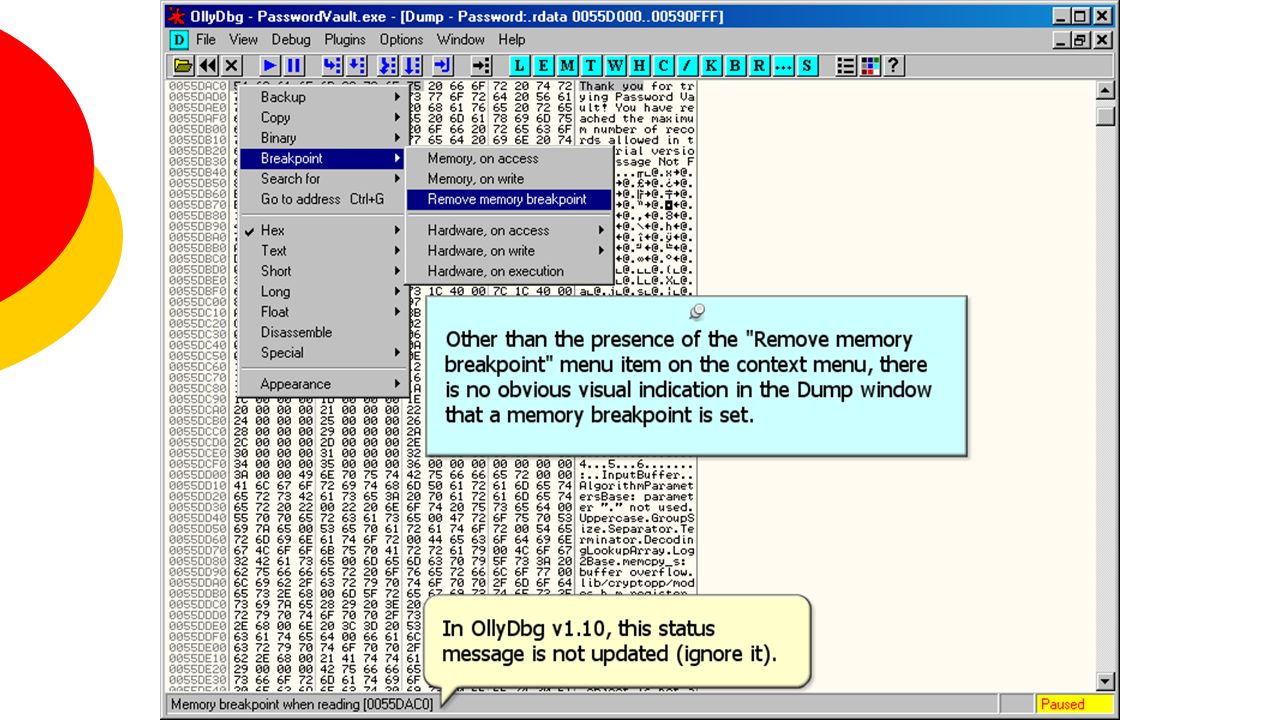Image resolution: width=1280 pixels, height=720 pixels.
Task: Show Source window via S button
Action: 807,66
